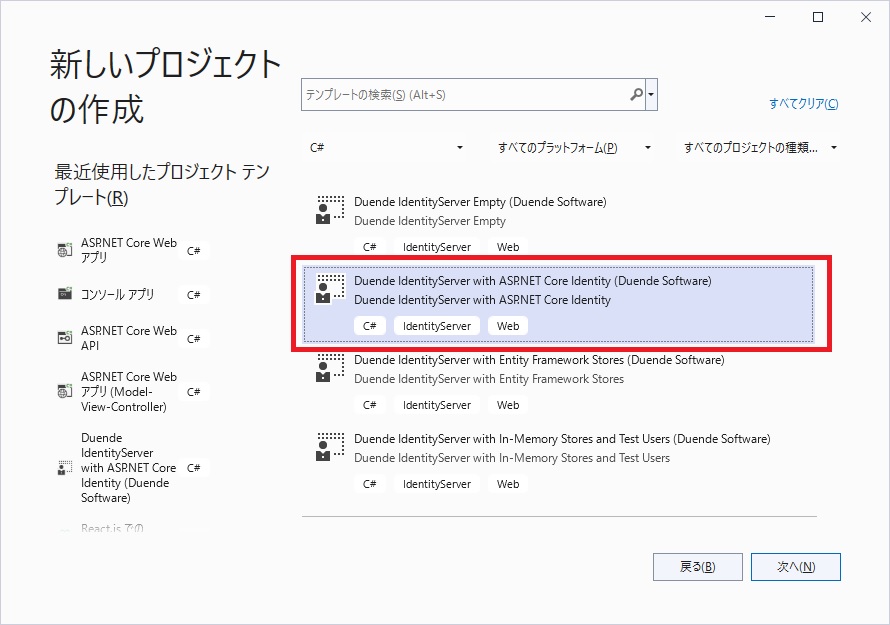Choose recent template ASP.NET Core Web API
The image size is (890, 625).
pyautogui.click(x=129, y=338)
